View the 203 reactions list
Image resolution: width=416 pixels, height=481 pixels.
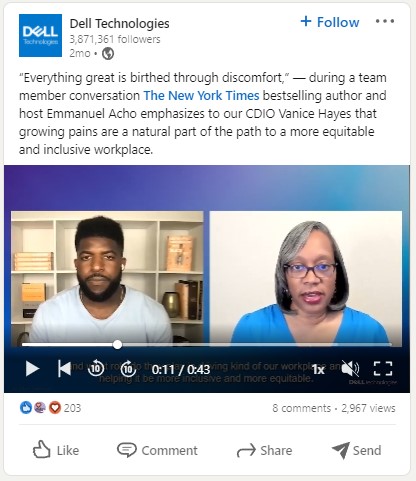pyautogui.click(x=50, y=408)
